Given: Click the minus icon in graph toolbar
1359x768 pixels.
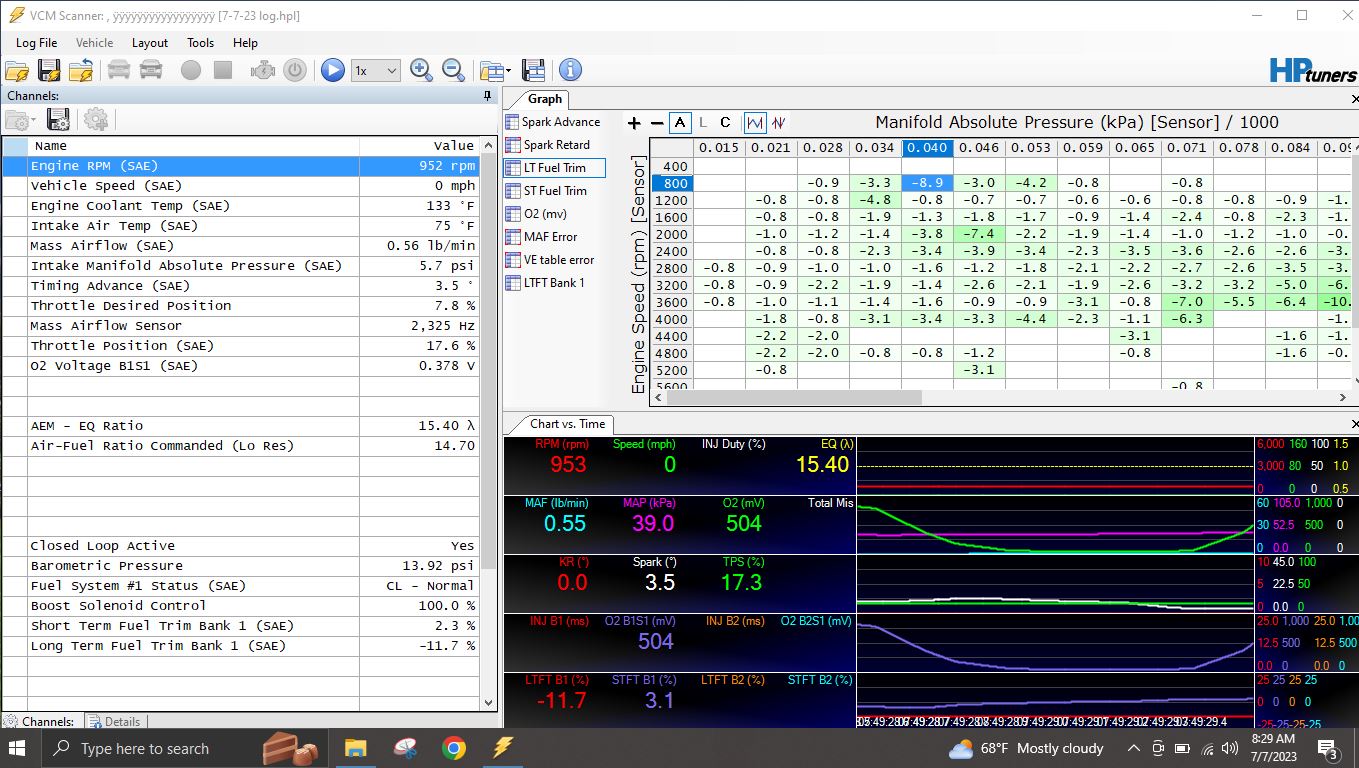Looking at the screenshot, I should tap(657, 123).
